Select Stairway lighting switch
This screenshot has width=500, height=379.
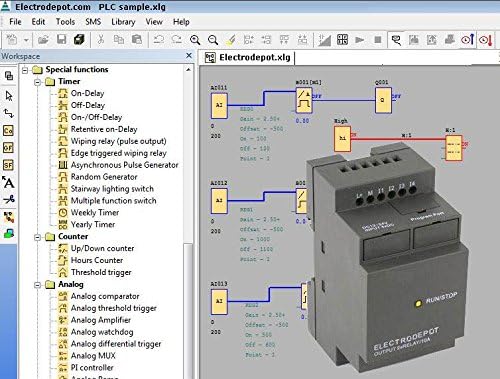pyautogui.click(x=112, y=189)
